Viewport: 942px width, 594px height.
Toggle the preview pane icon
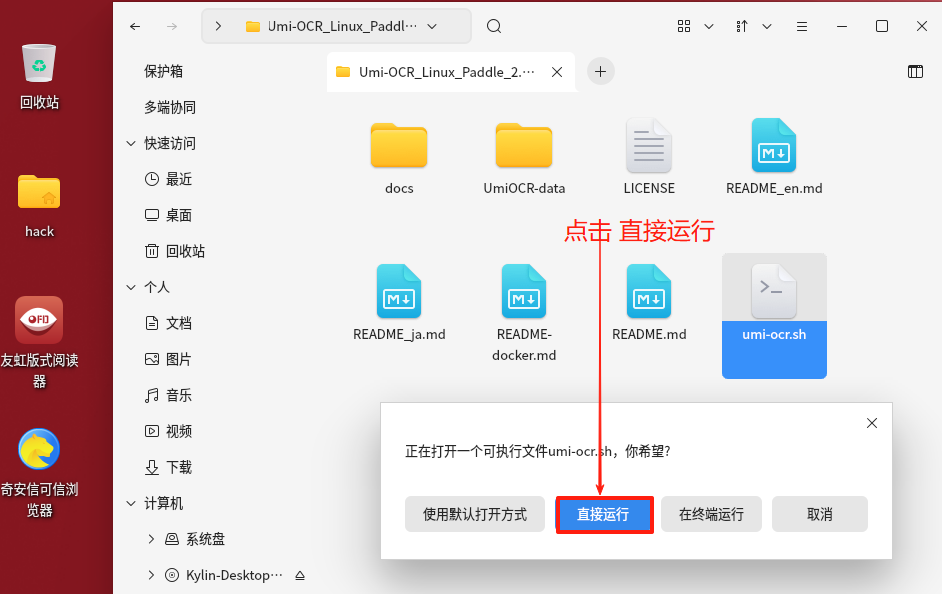[915, 72]
